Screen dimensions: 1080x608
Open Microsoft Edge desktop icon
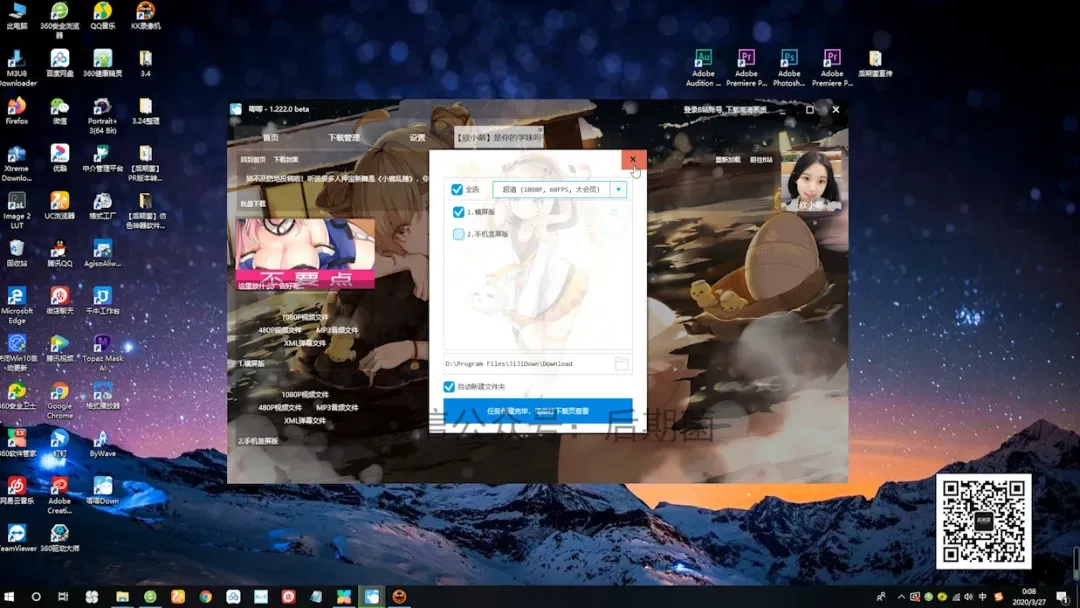click(x=17, y=305)
